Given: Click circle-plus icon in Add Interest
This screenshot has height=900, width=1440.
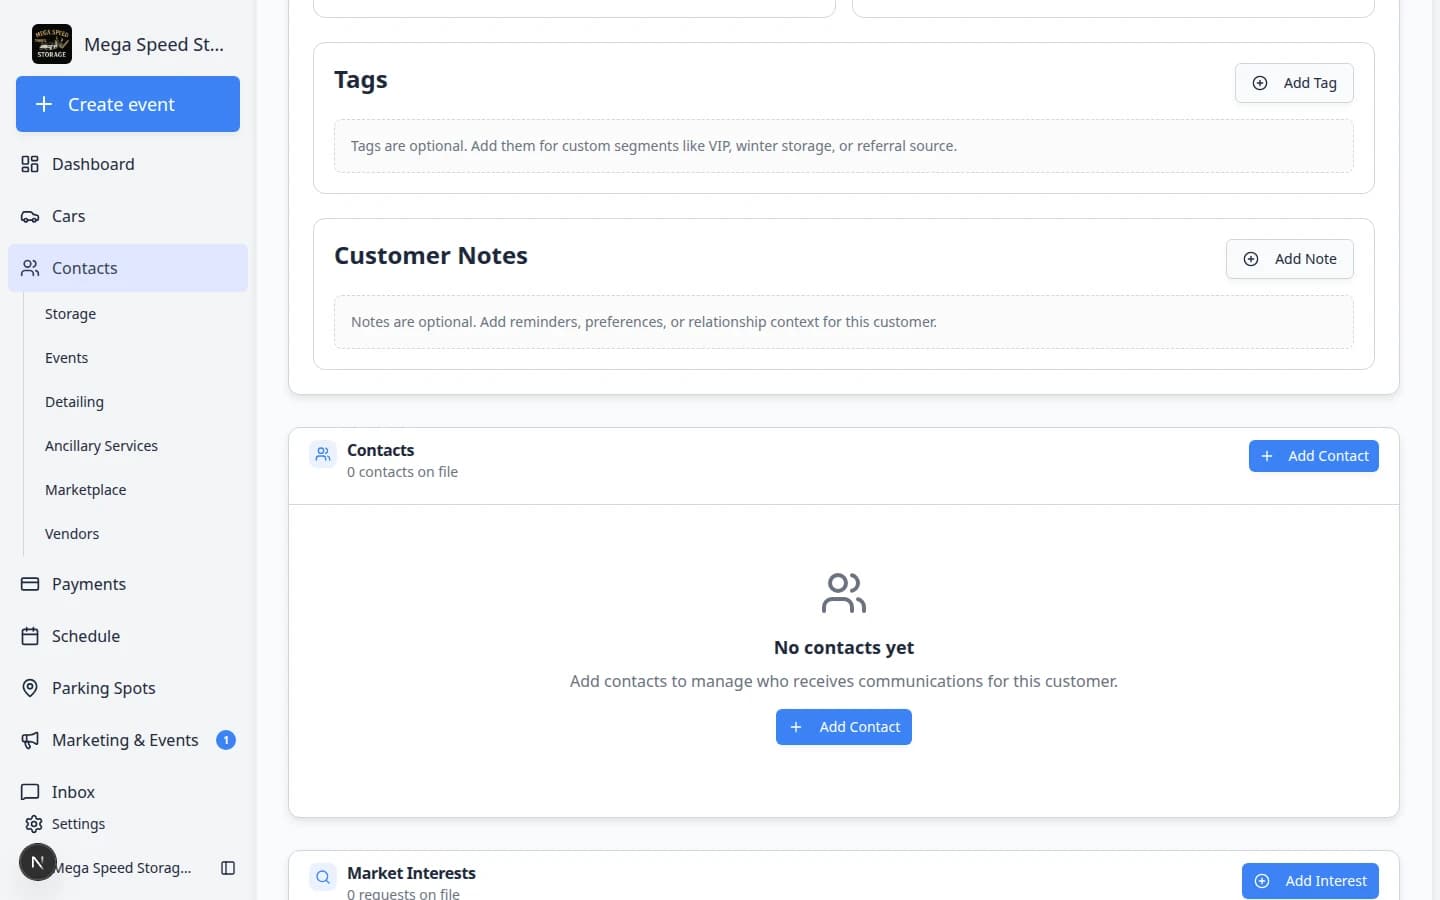Looking at the screenshot, I should (1262, 881).
